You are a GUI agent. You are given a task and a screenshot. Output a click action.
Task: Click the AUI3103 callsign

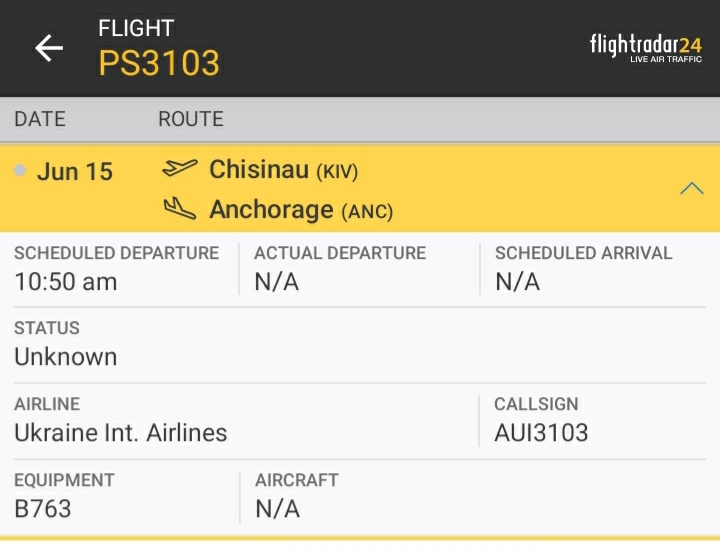[541, 433]
